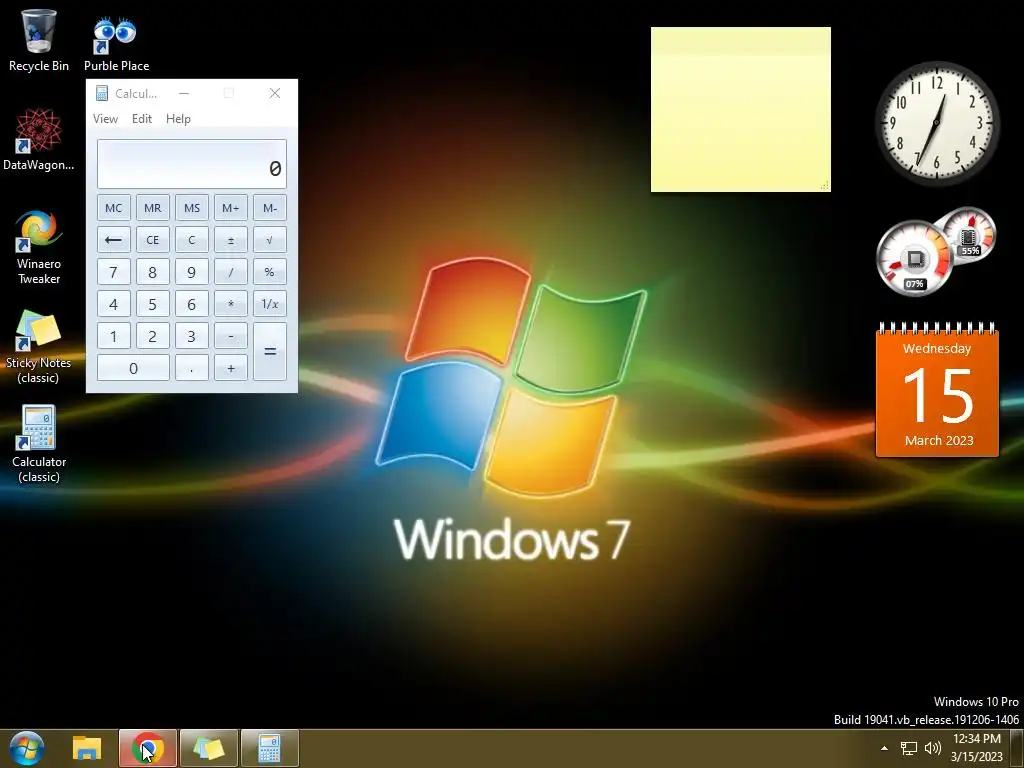
Task: Click the equals button
Action: (x=270, y=352)
